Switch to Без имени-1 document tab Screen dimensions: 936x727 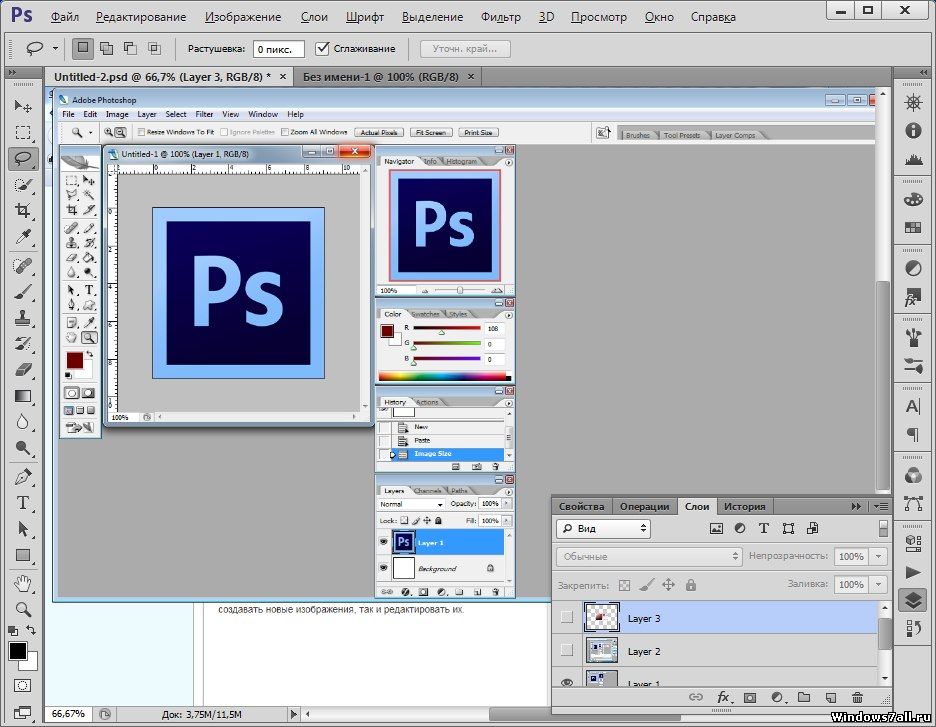click(381, 77)
